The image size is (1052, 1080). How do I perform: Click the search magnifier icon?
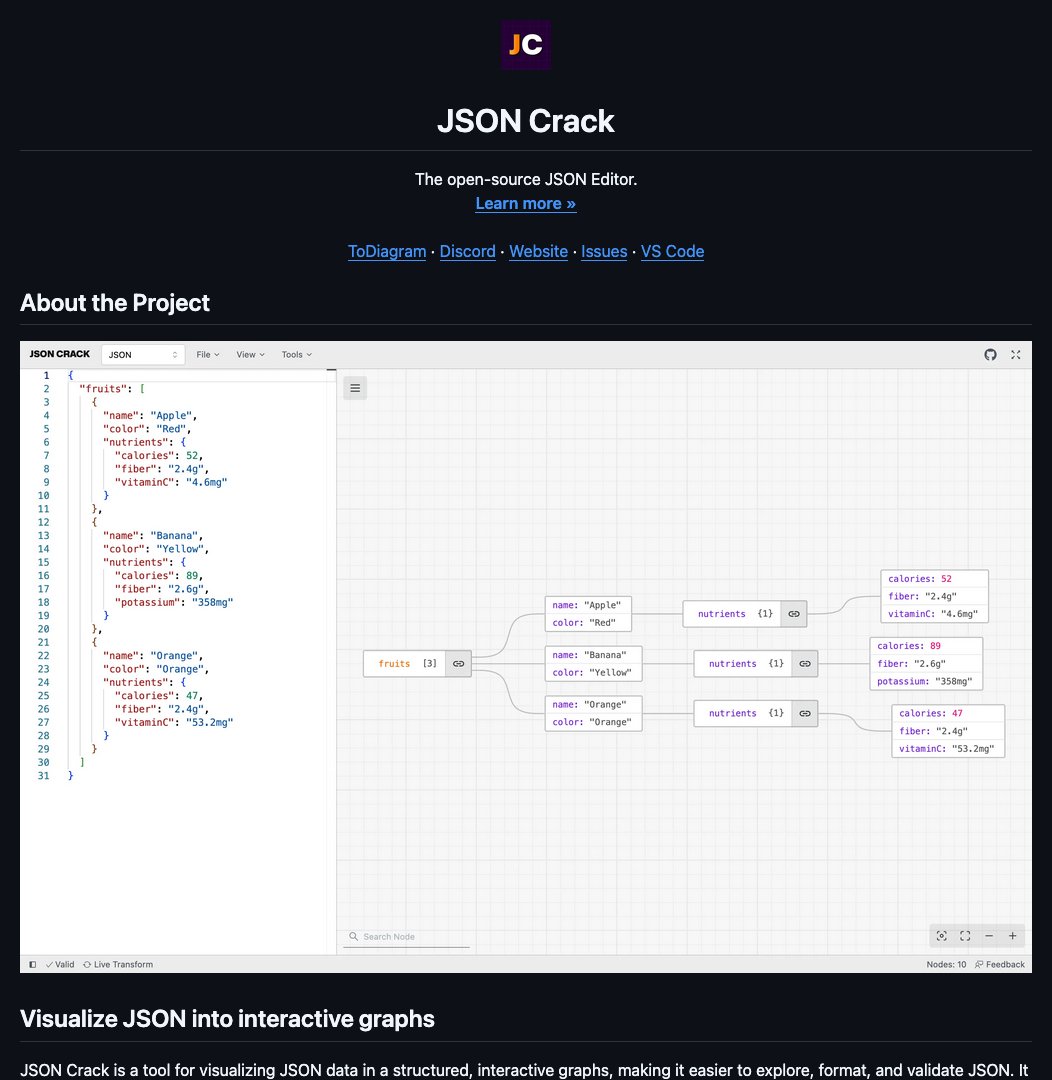point(353,937)
